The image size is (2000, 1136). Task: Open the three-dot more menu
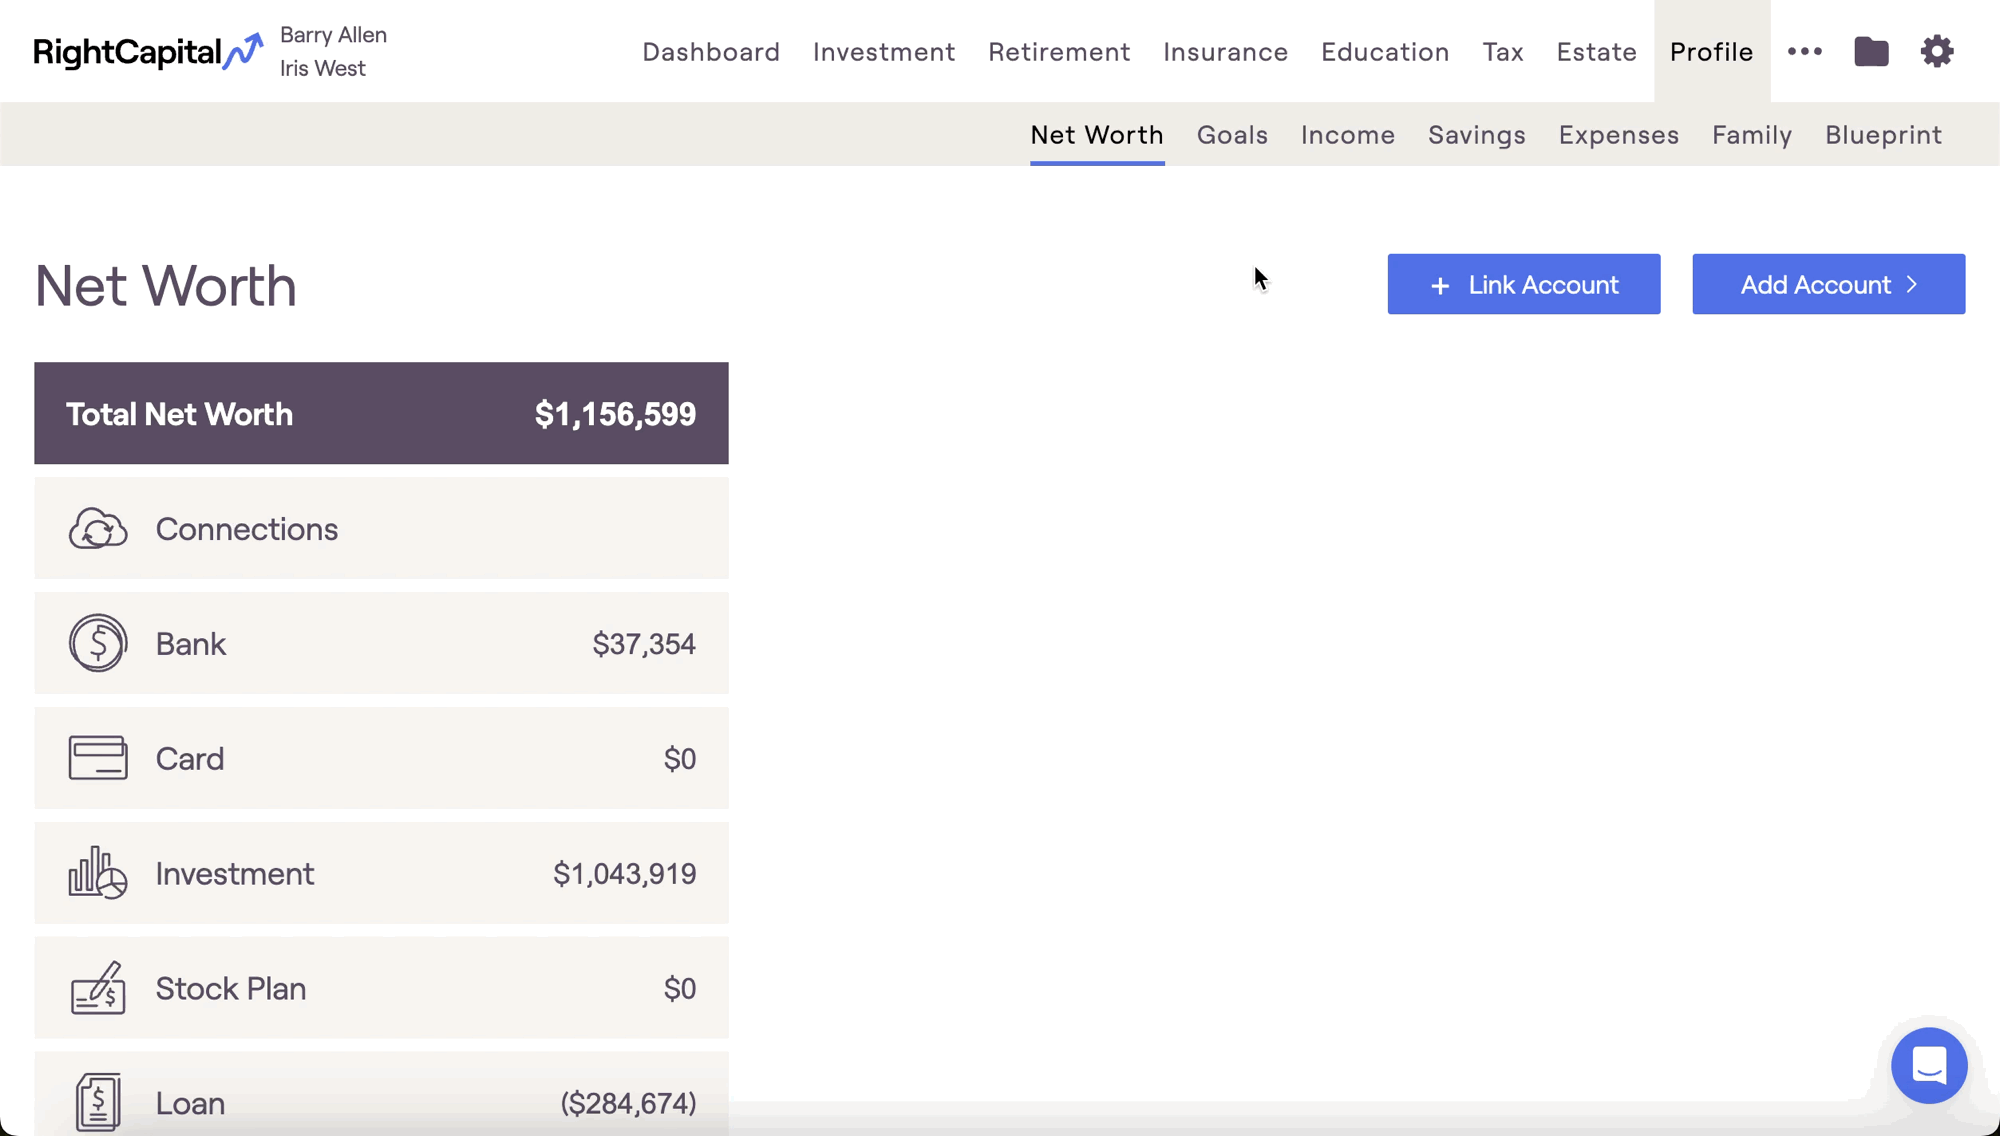pyautogui.click(x=1805, y=51)
